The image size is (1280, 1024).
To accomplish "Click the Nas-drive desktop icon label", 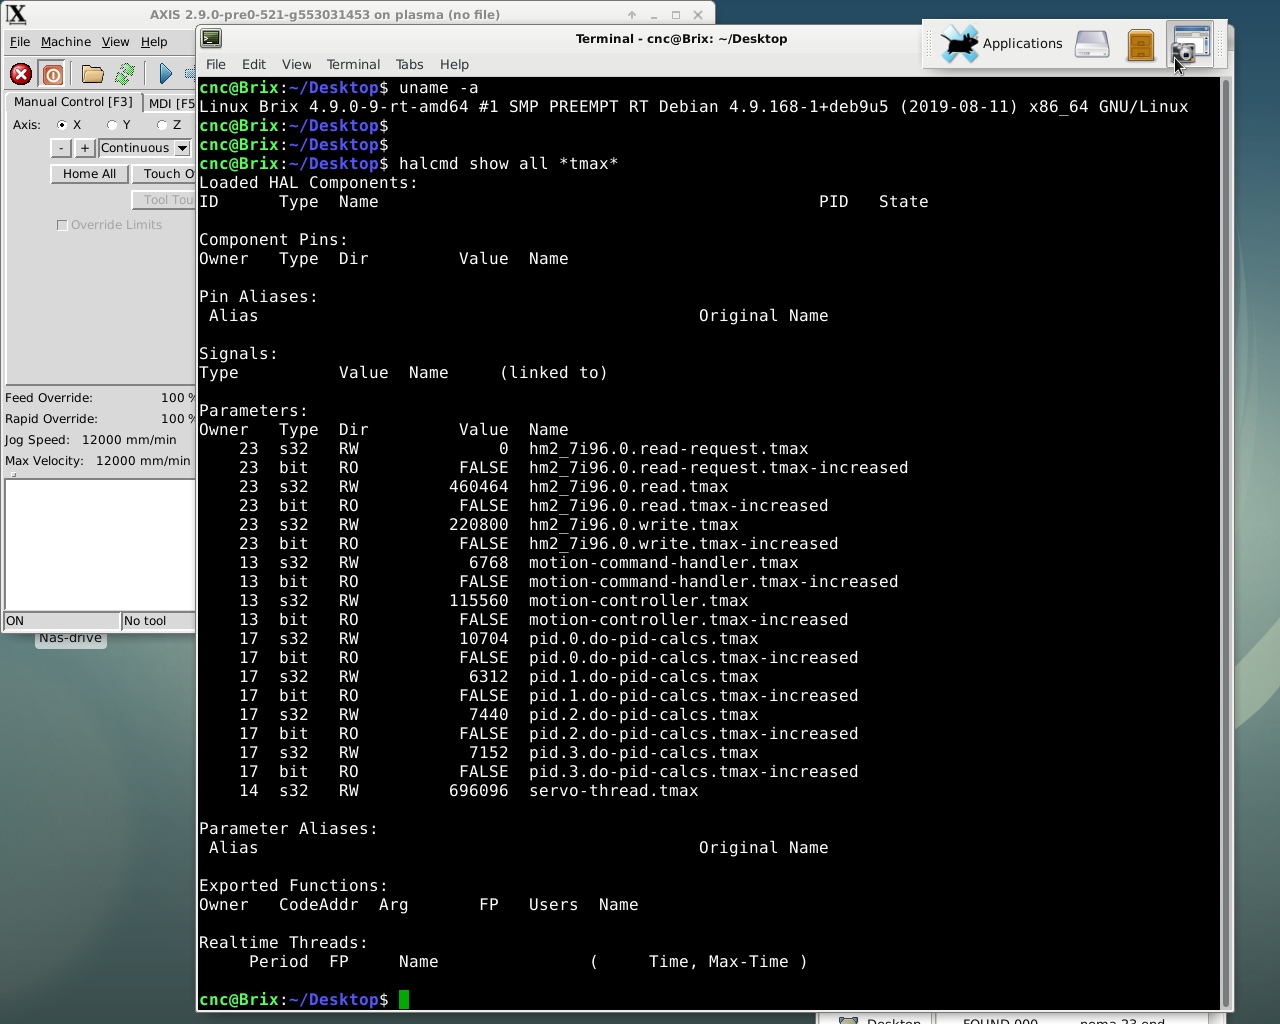I will (x=70, y=638).
